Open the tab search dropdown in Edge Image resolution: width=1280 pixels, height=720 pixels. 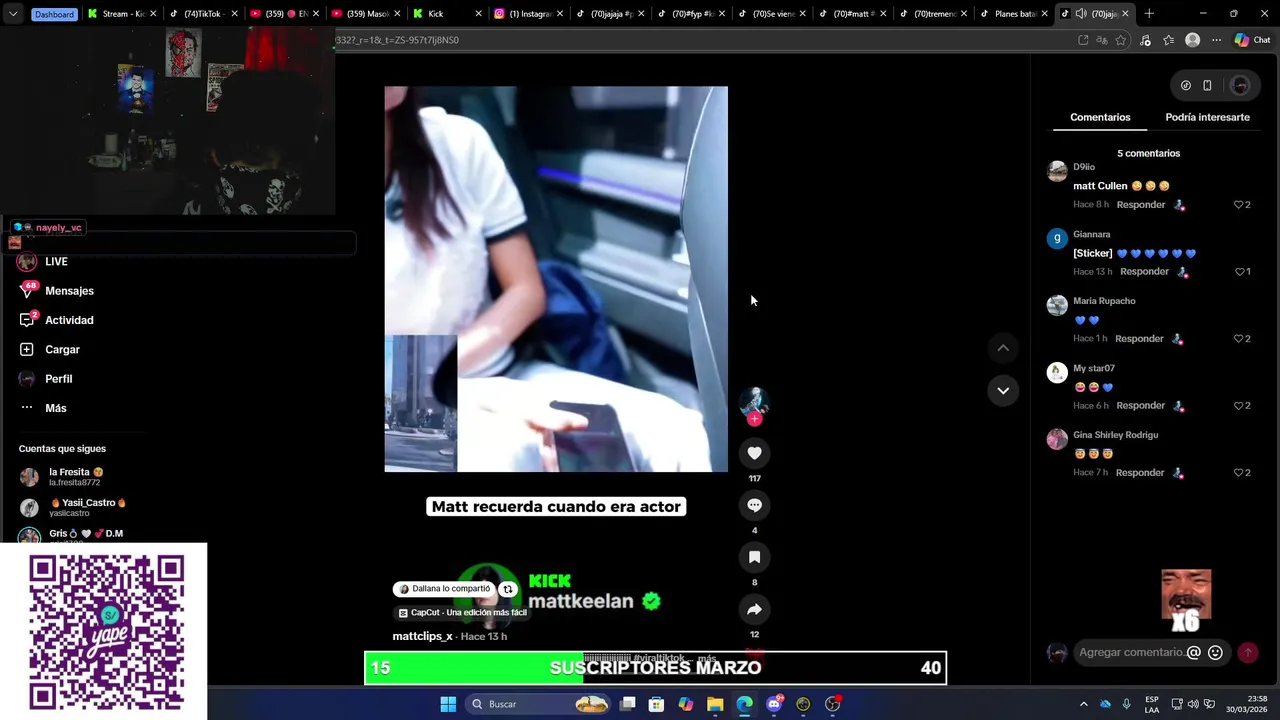pos(13,14)
